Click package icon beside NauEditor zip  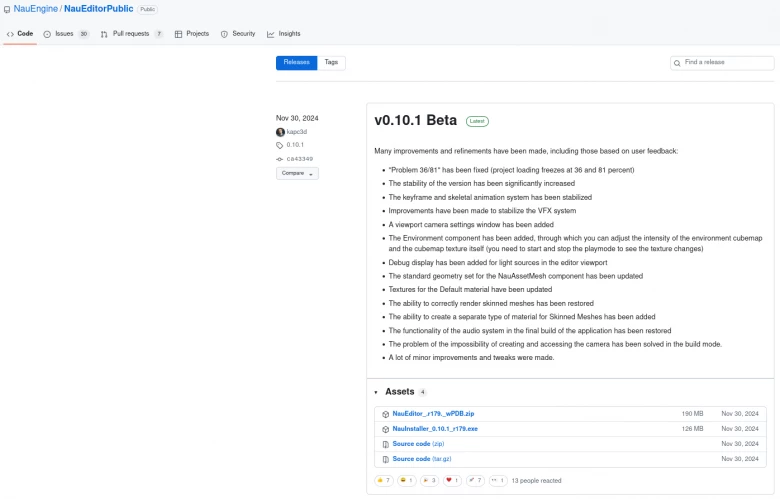tap(386, 414)
